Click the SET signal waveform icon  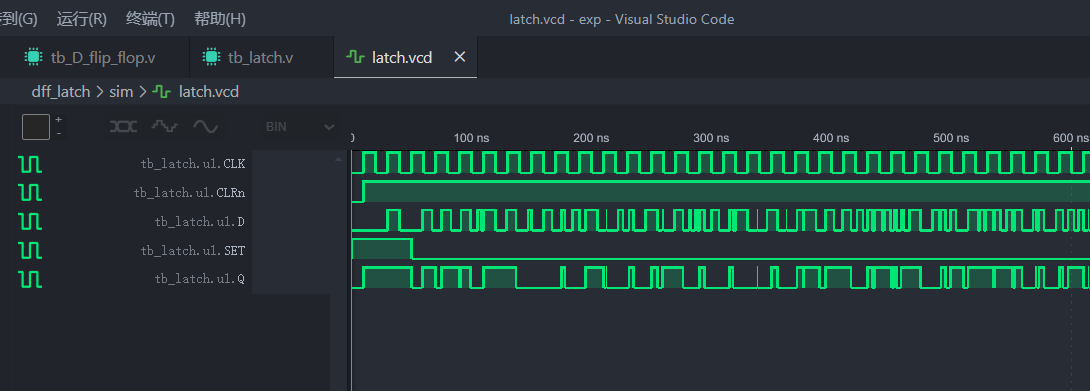[x=30, y=250]
